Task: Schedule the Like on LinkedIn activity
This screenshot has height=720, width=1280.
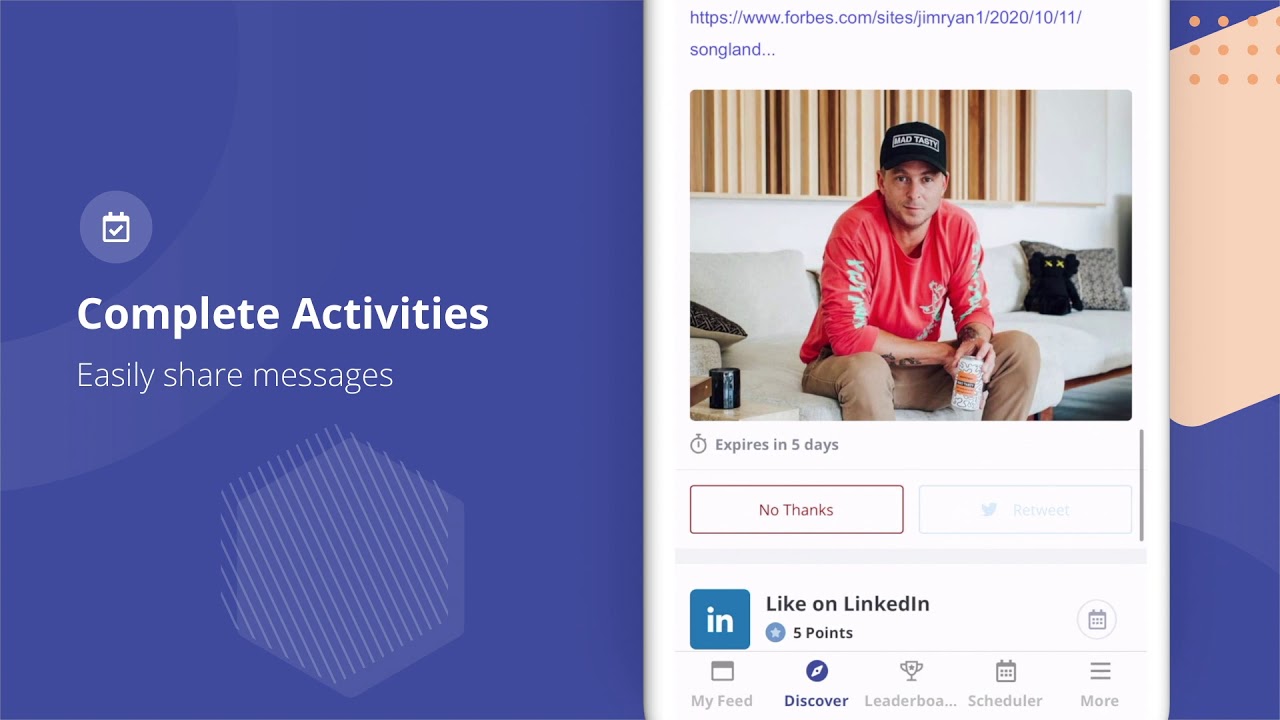Action: point(1097,620)
